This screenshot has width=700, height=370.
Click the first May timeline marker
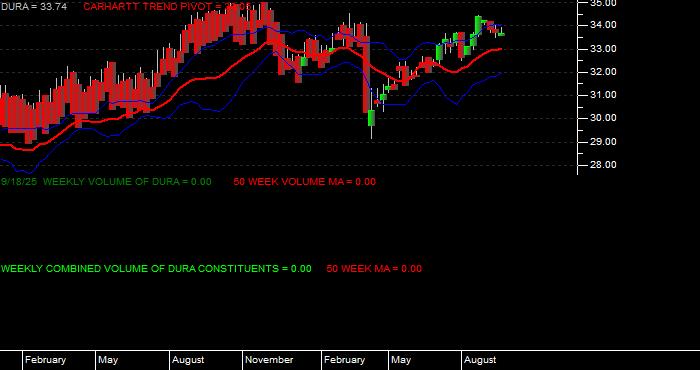[108, 360]
